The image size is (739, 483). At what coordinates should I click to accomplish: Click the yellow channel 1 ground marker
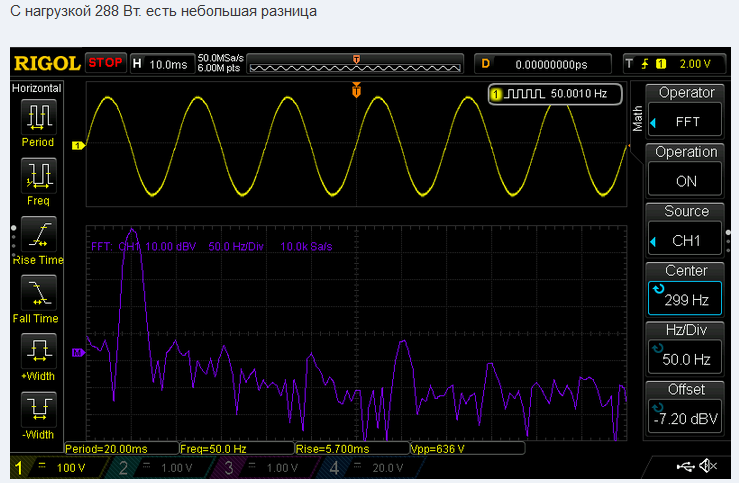pyautogui.click(x=78, y=146)
